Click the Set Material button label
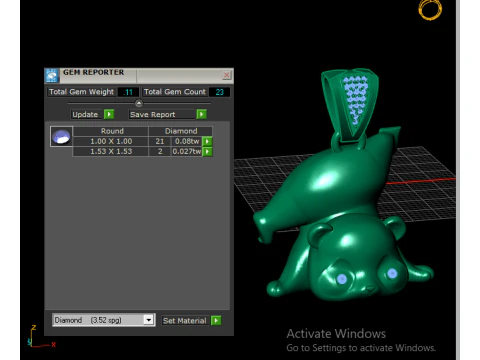Image resolution: width=480 pixels, height=360 pixels. click(185, 321)
